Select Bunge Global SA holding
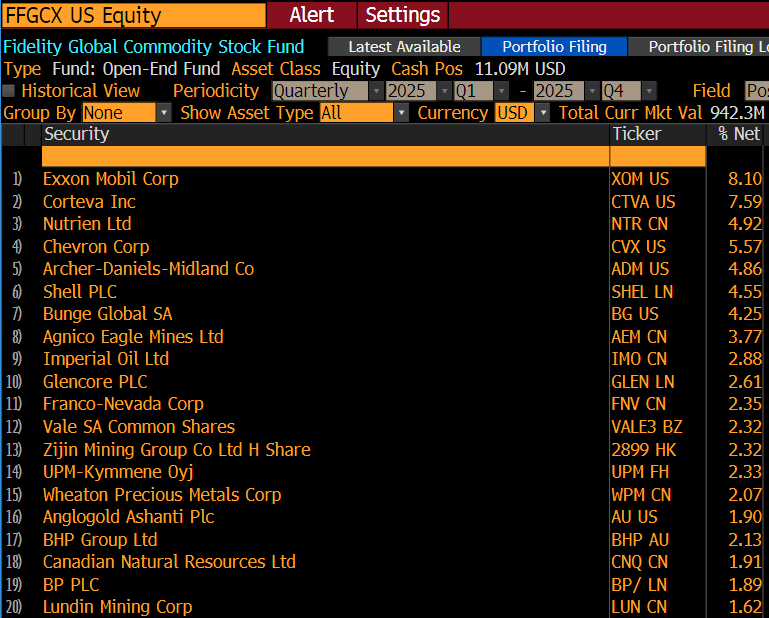The image size is (769, 618). click(107, 314)
